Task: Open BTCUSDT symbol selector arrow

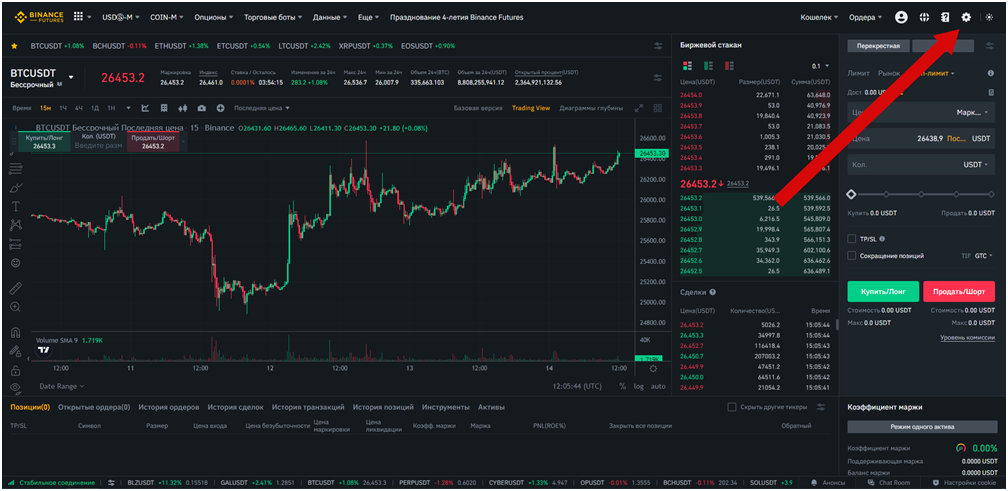Action: 71,77
